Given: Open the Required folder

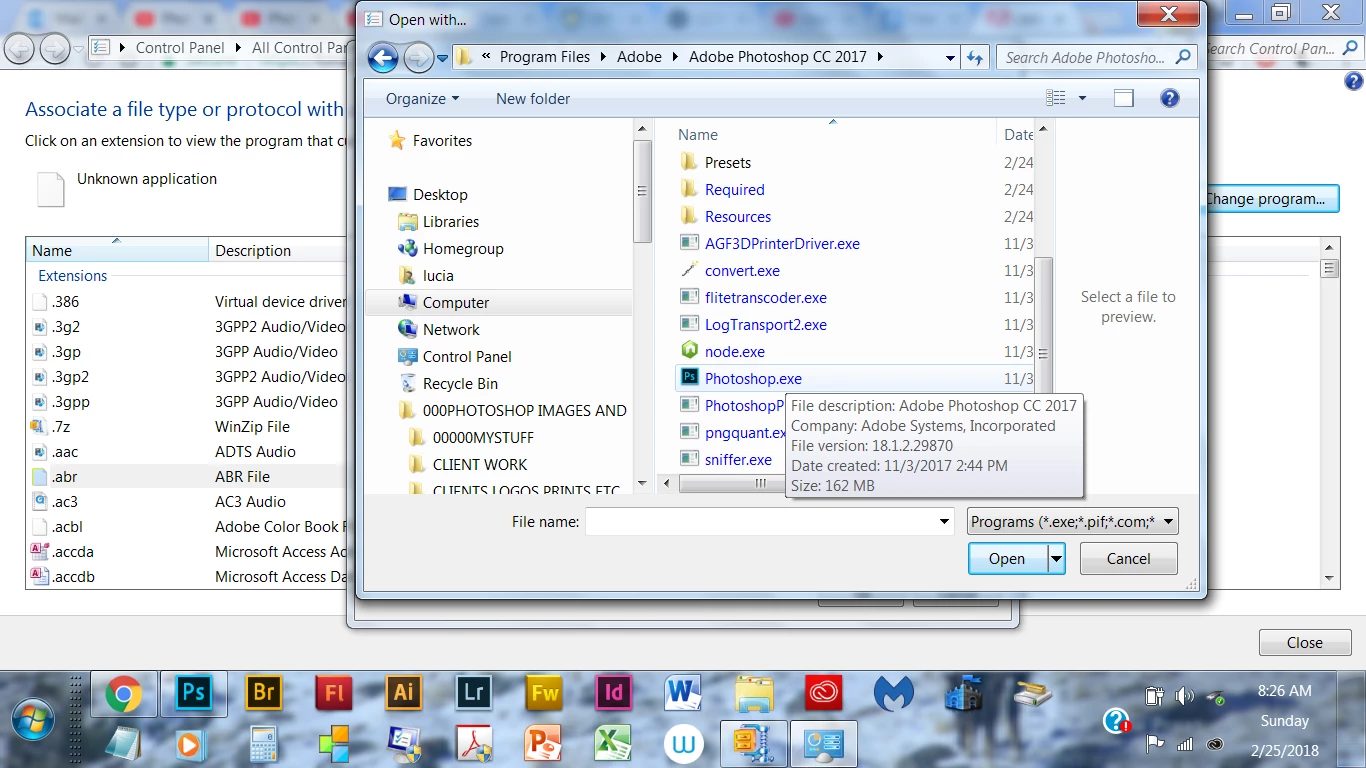Looking at the screenshot, I should pyautogui.click(x=734, y=190).
